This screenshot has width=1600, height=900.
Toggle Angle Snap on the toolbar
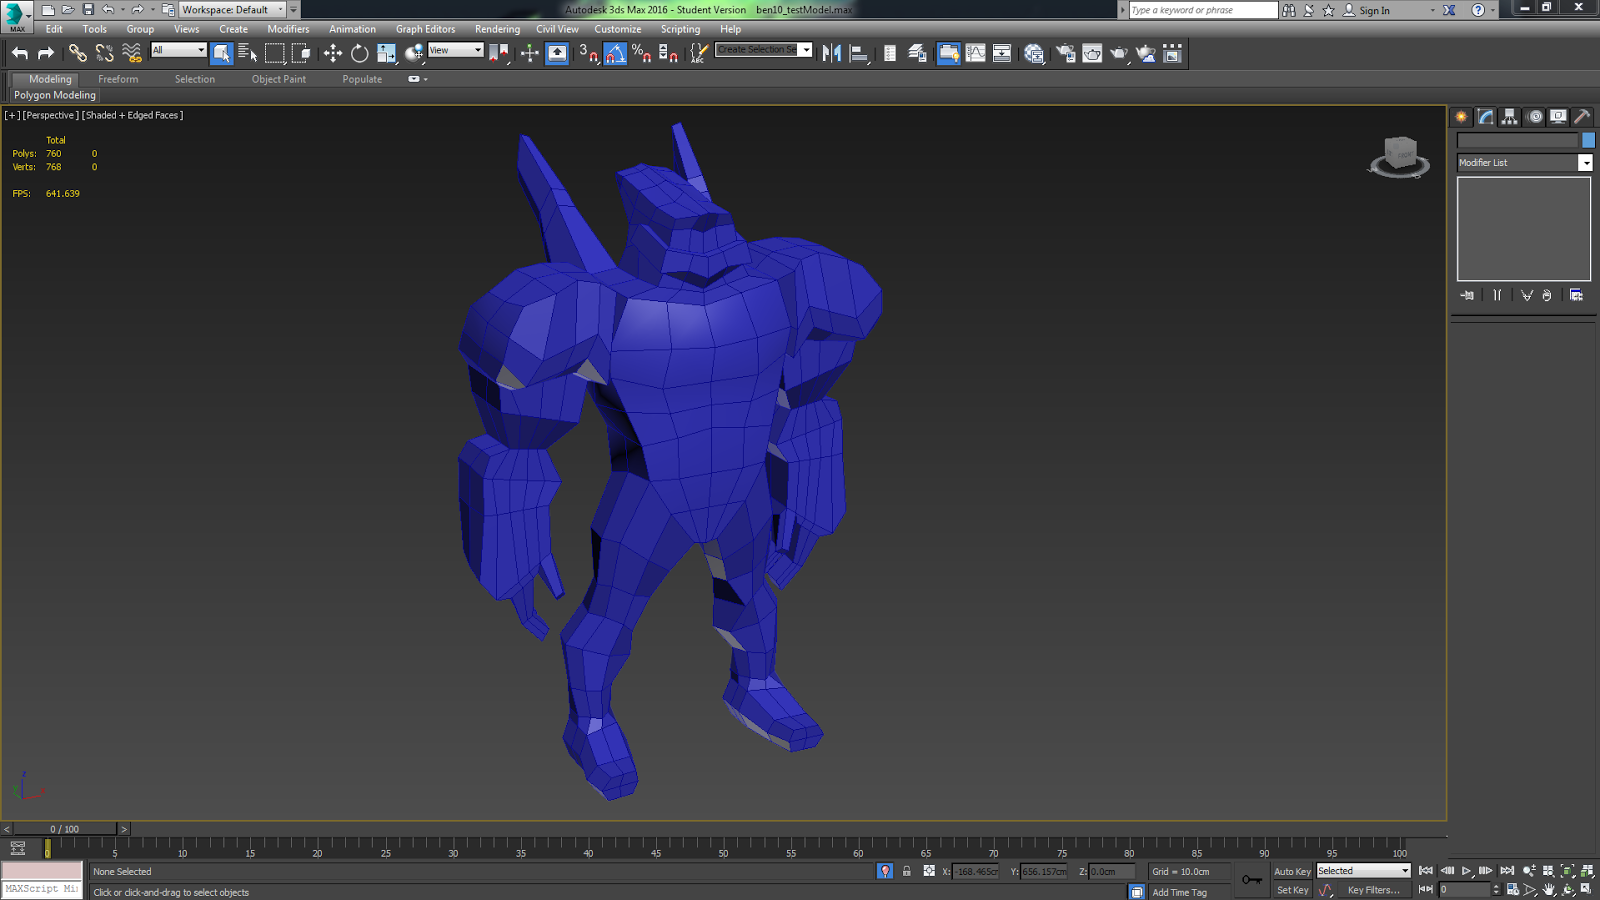click(x=615, y=53)
